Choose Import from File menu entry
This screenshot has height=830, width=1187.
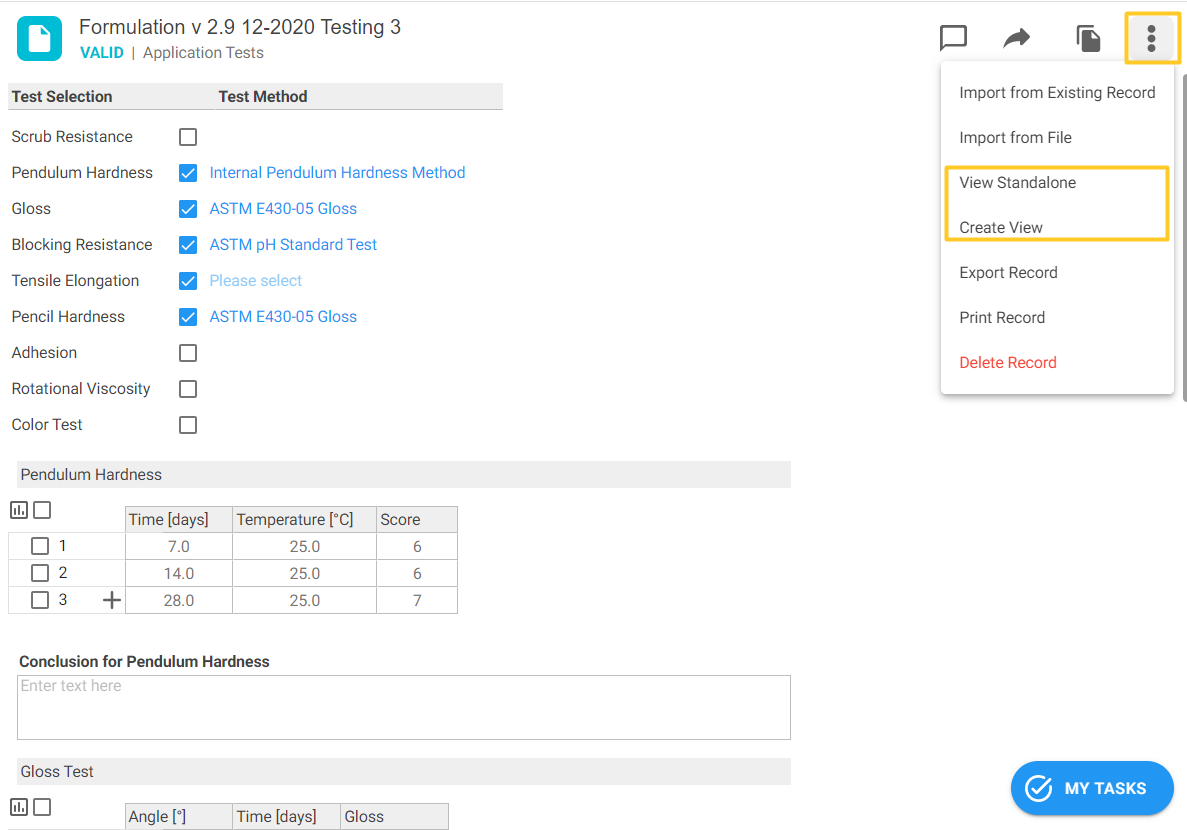[x=1057, y=138]
